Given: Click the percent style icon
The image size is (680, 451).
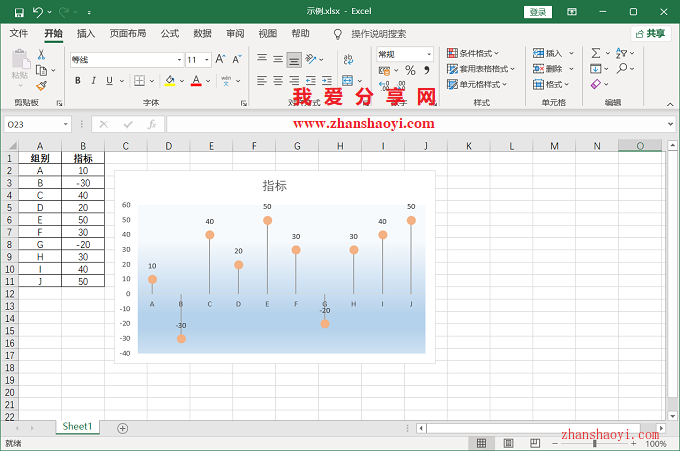Looking at the screenshot, I should pyautogui.click(x=410, y=70).
